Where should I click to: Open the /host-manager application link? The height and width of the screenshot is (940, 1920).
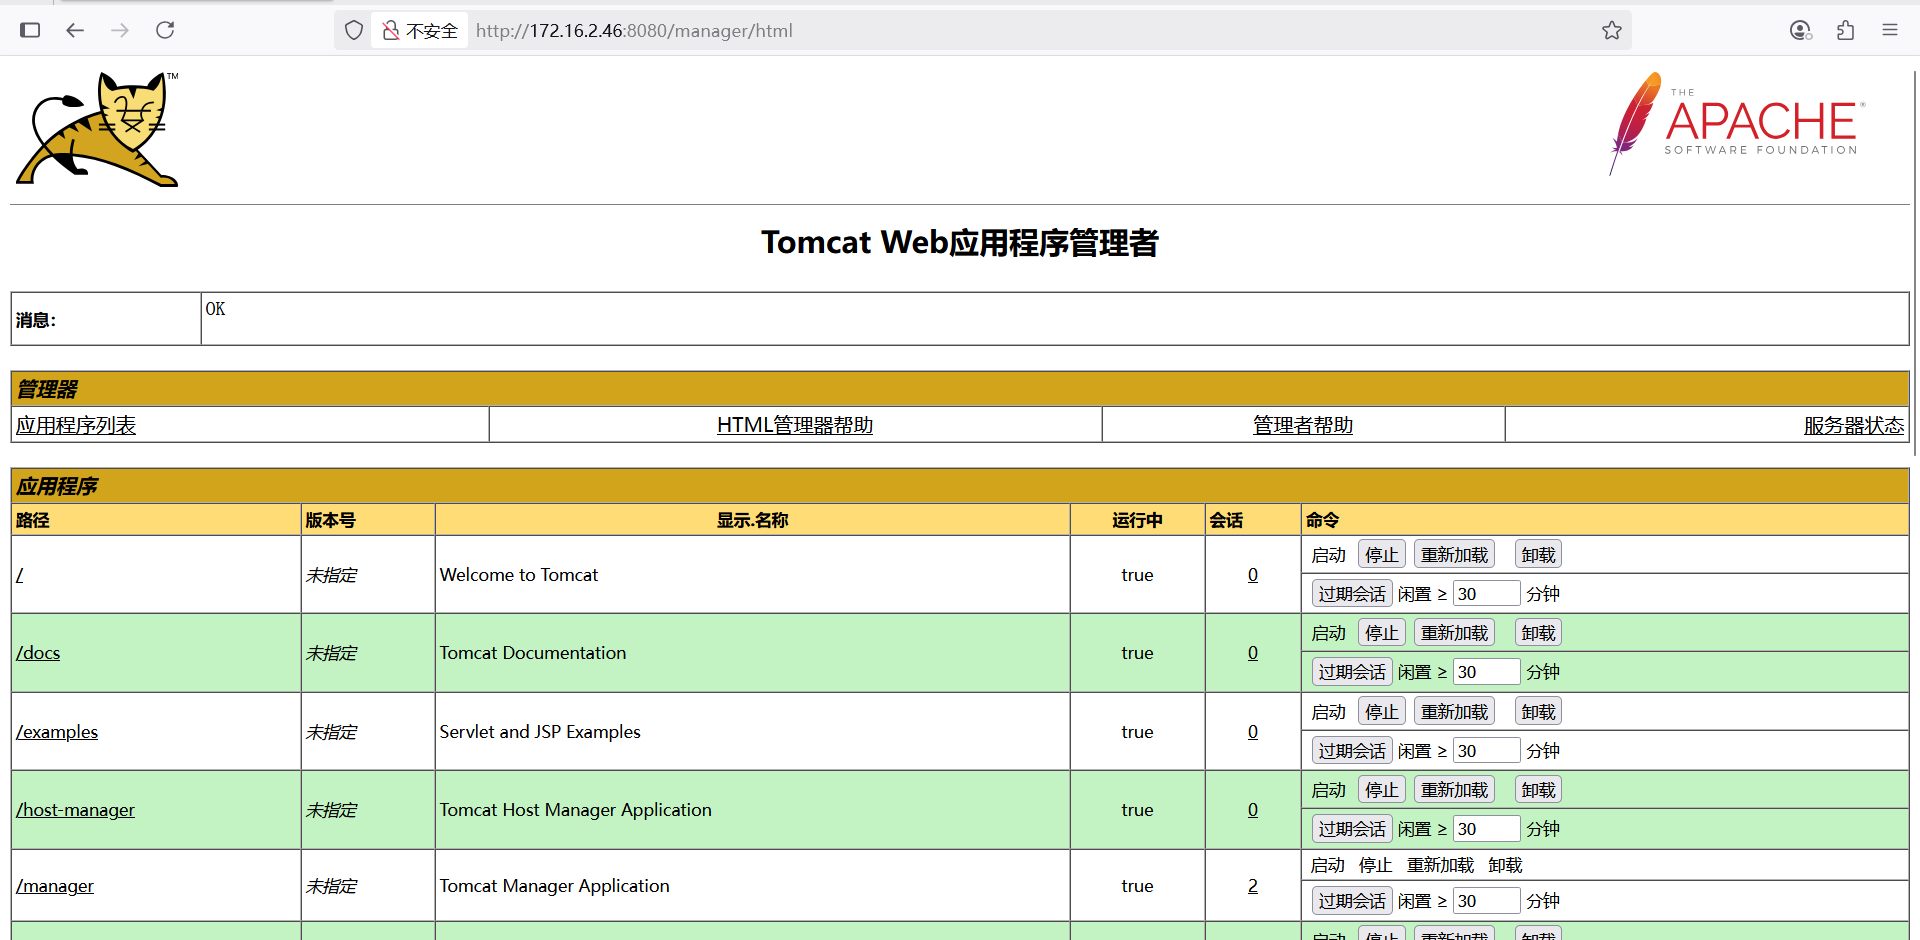(75, 810)
